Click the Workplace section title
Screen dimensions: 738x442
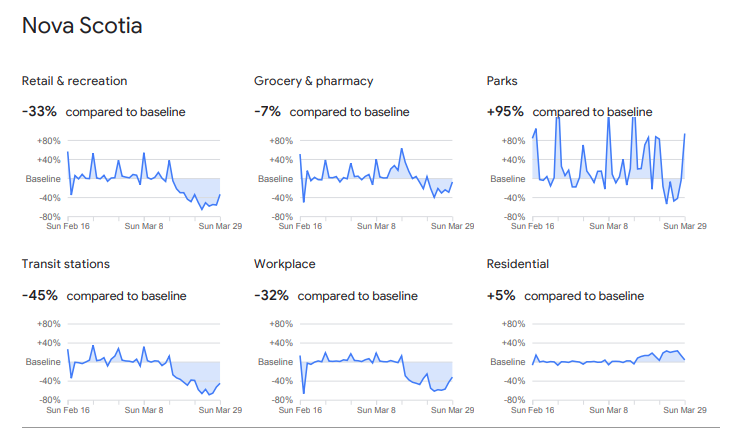tap(285, 264)
